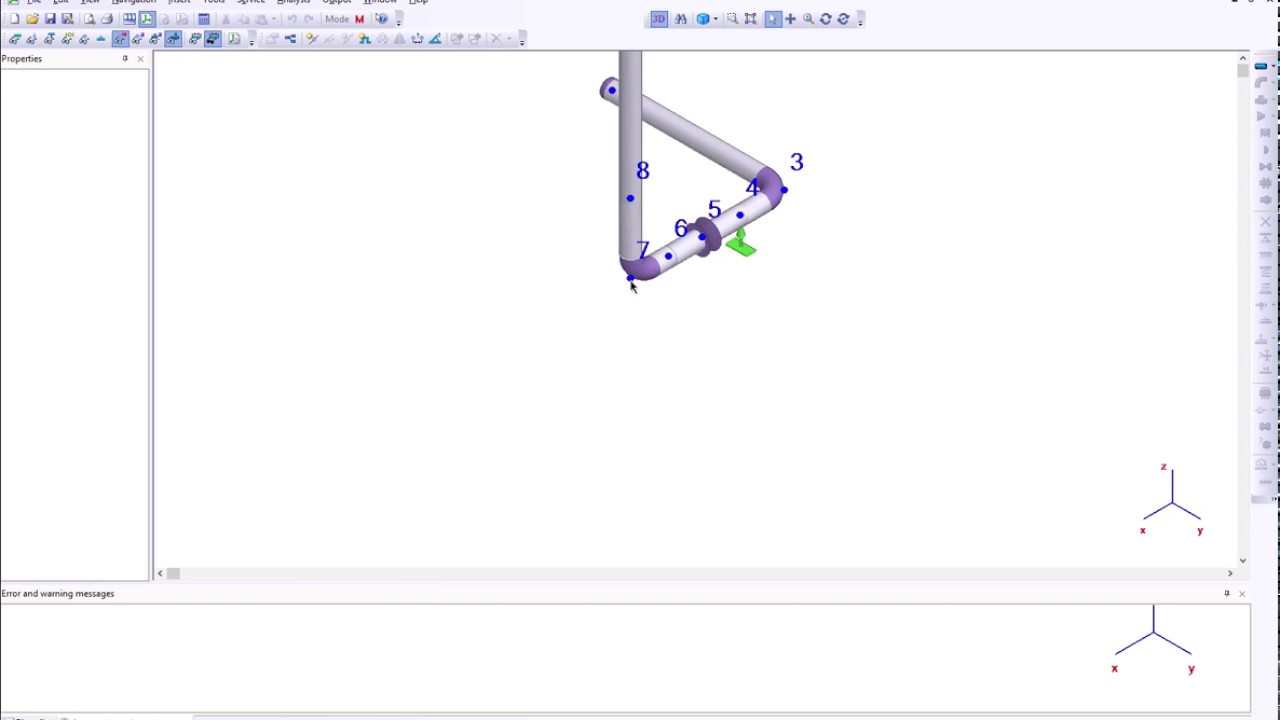
Task: Click the rotate view icon
Action: 826,19
